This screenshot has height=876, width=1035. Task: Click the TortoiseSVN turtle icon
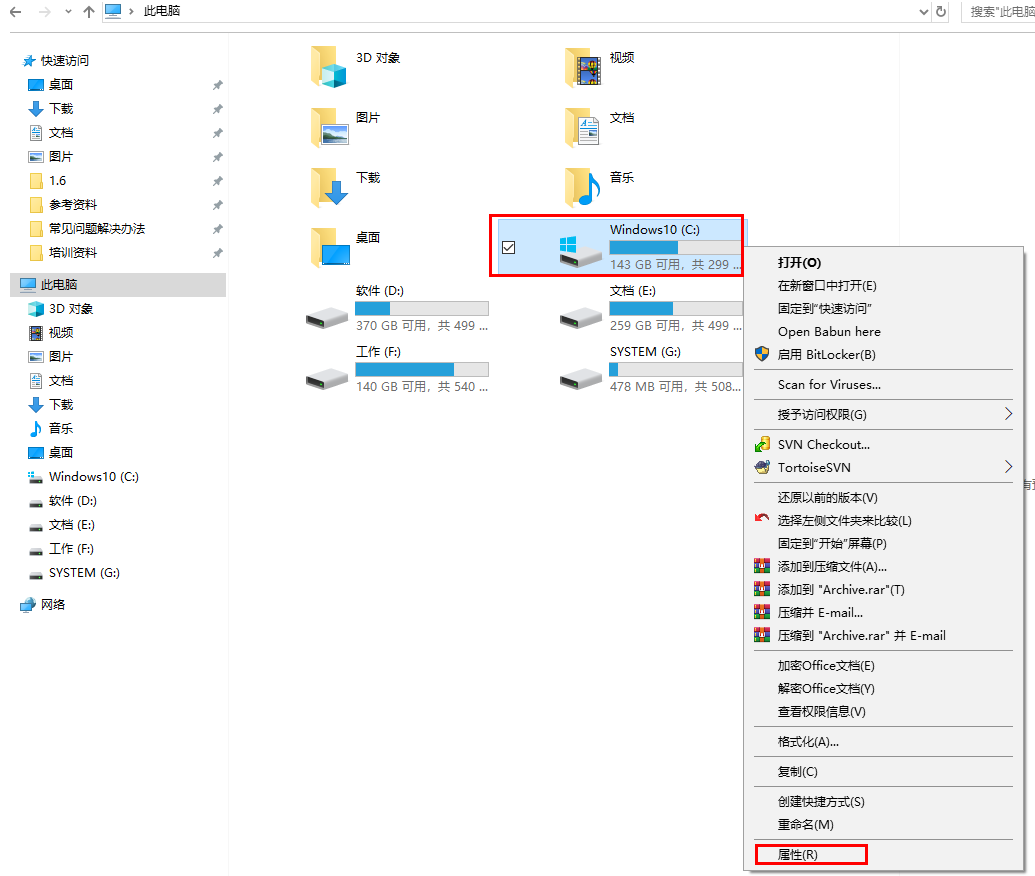(x=762, y=467)
